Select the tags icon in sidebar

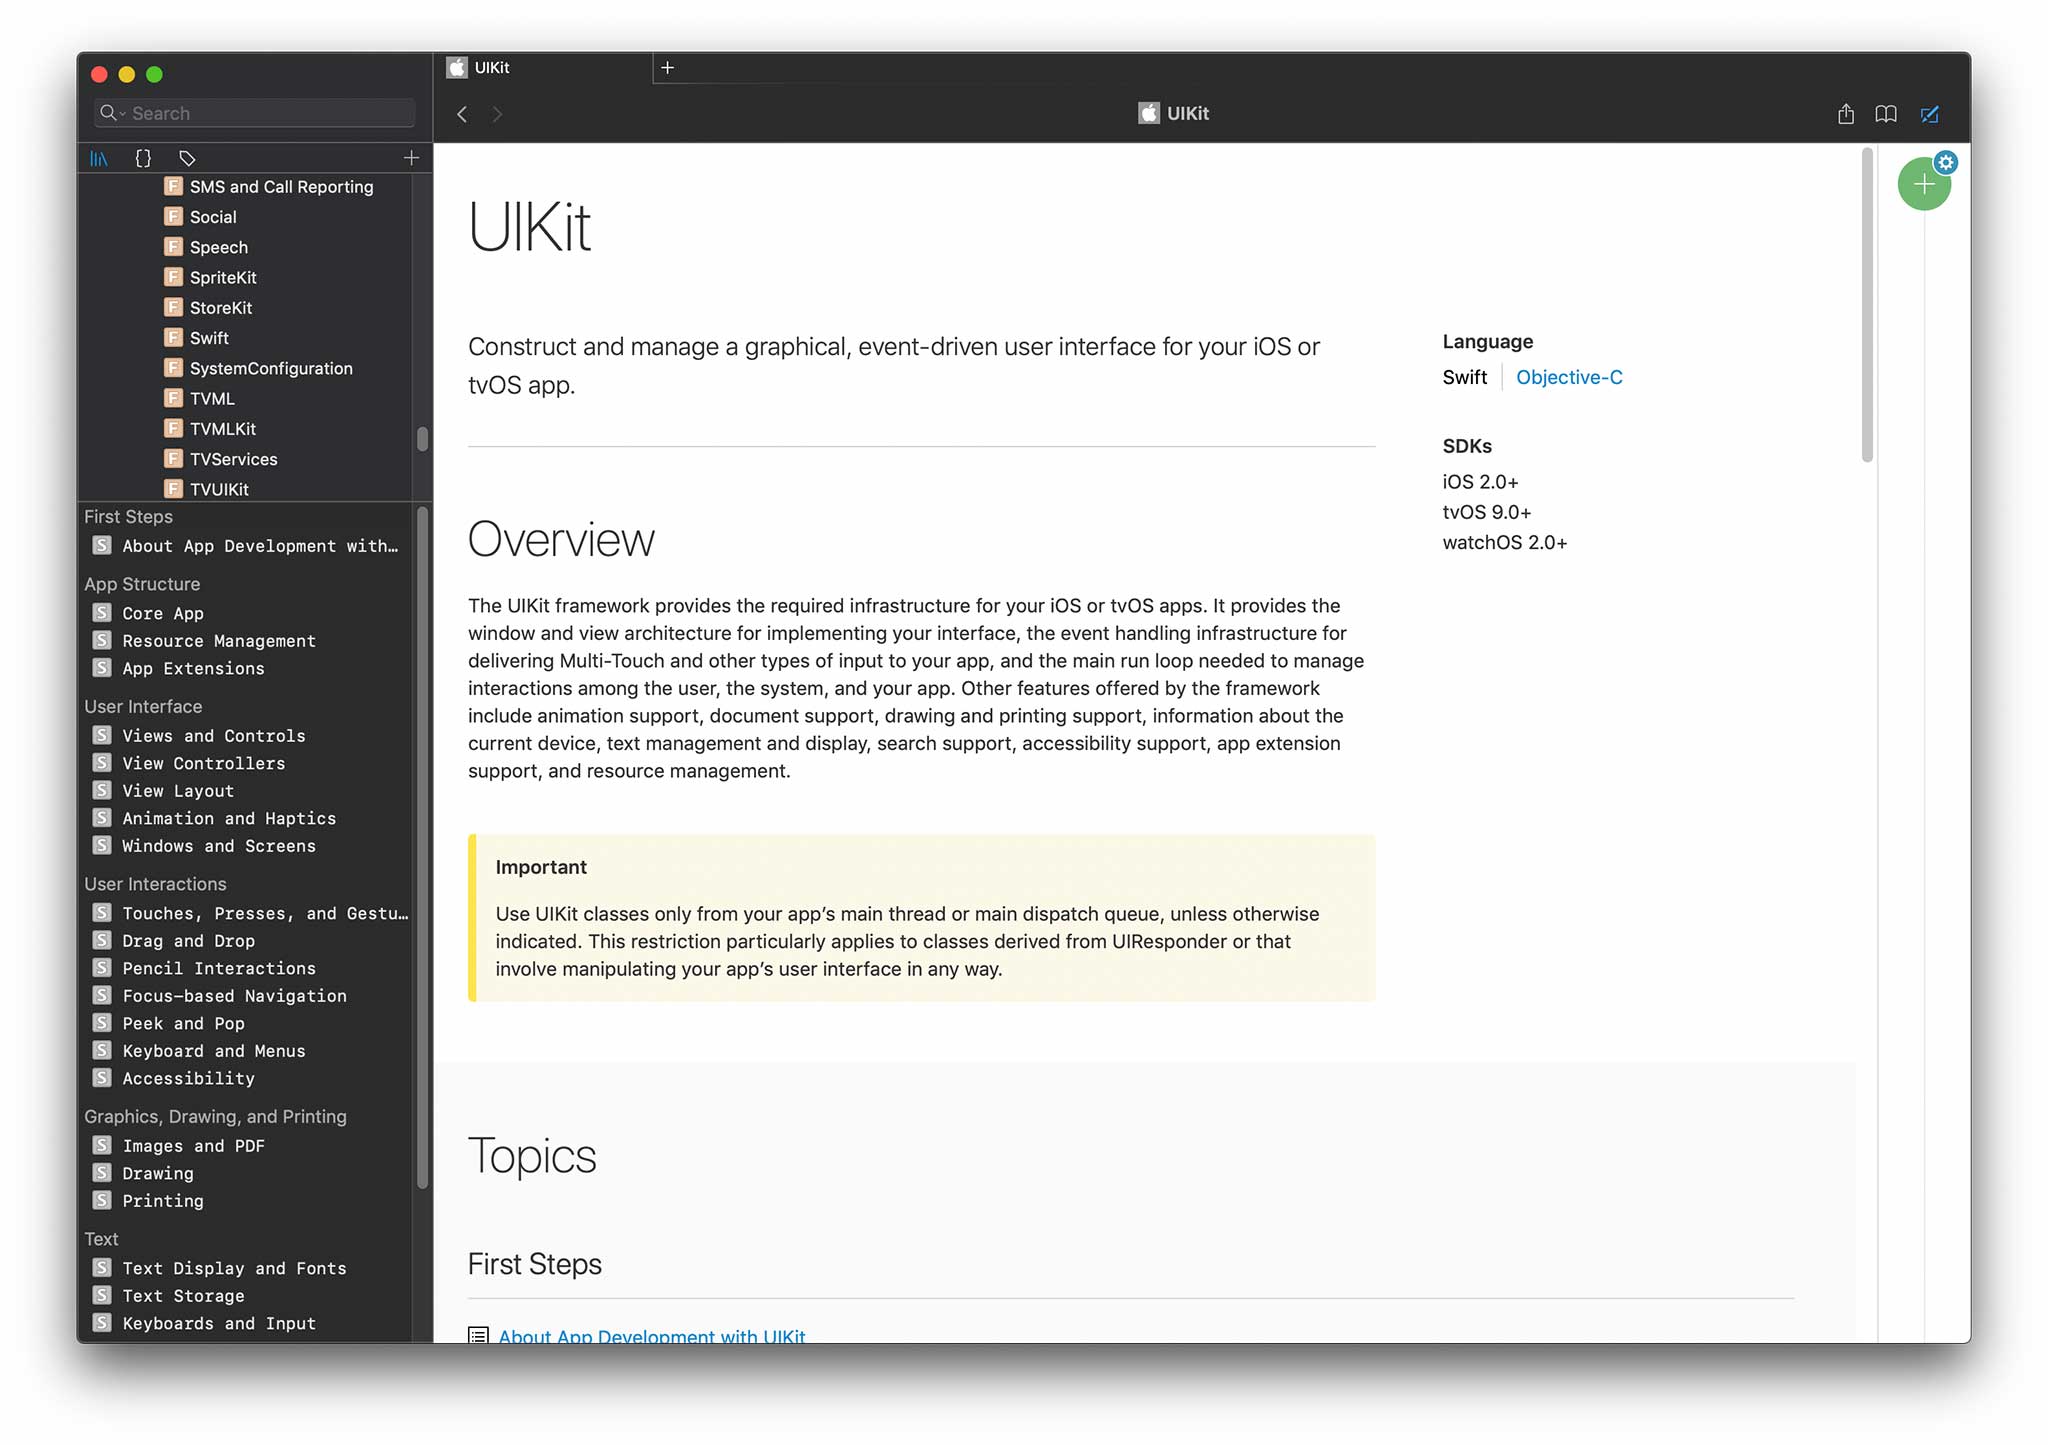click(187, 158)
